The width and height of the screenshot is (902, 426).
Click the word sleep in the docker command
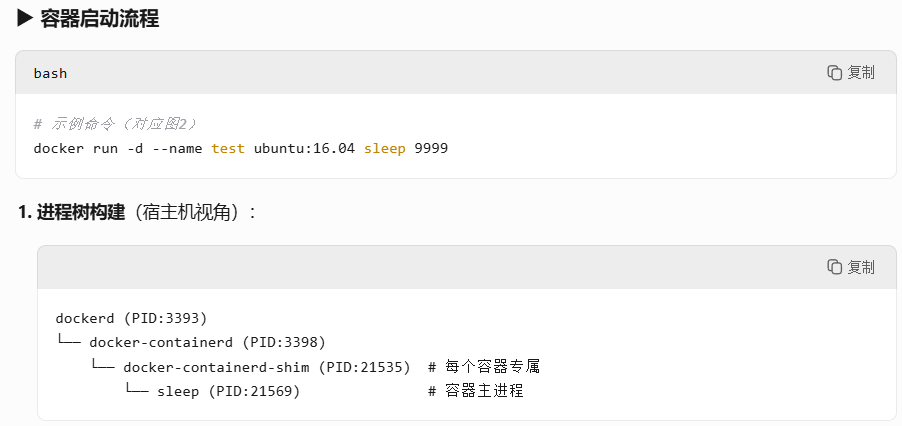point(384,148)
